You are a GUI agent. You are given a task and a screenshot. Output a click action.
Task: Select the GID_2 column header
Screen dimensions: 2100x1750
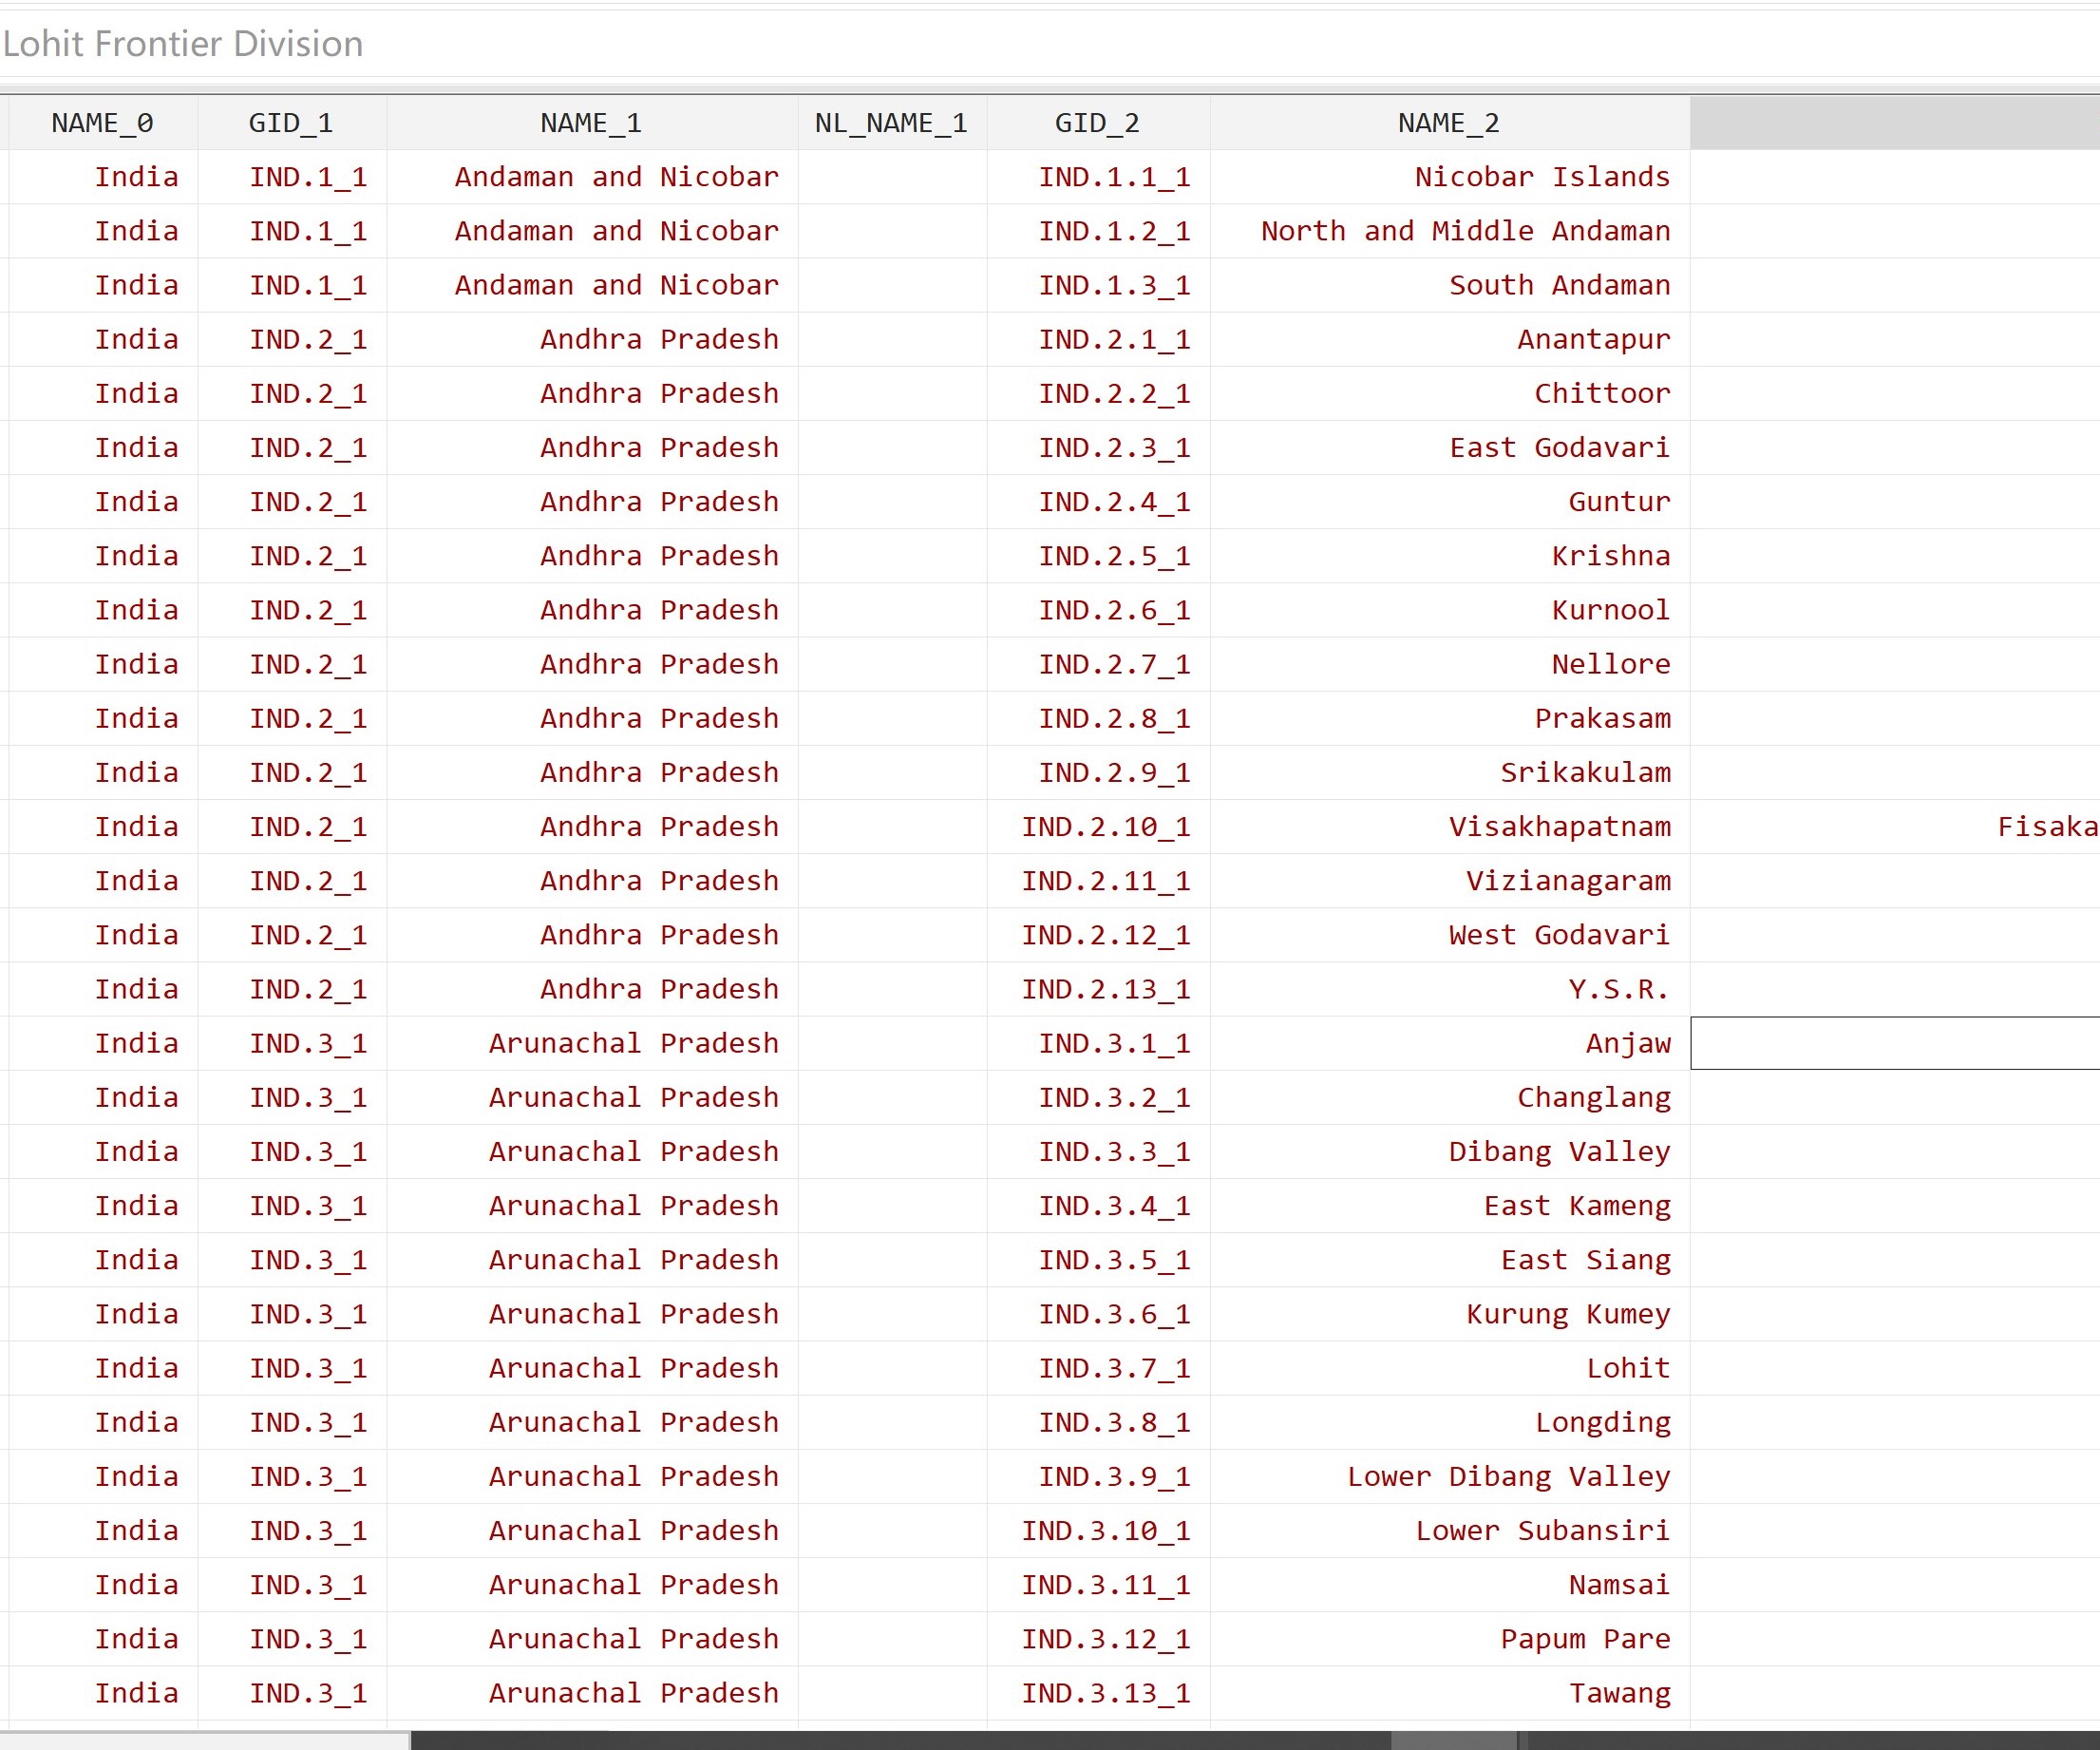tap(1097, 123)
